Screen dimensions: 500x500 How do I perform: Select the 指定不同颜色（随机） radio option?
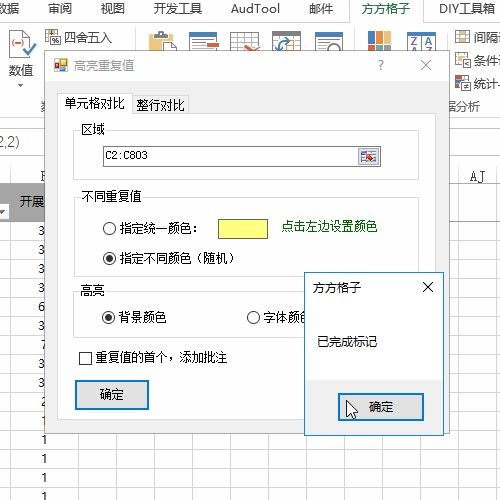pyautogui.click(x=109, y=258)
